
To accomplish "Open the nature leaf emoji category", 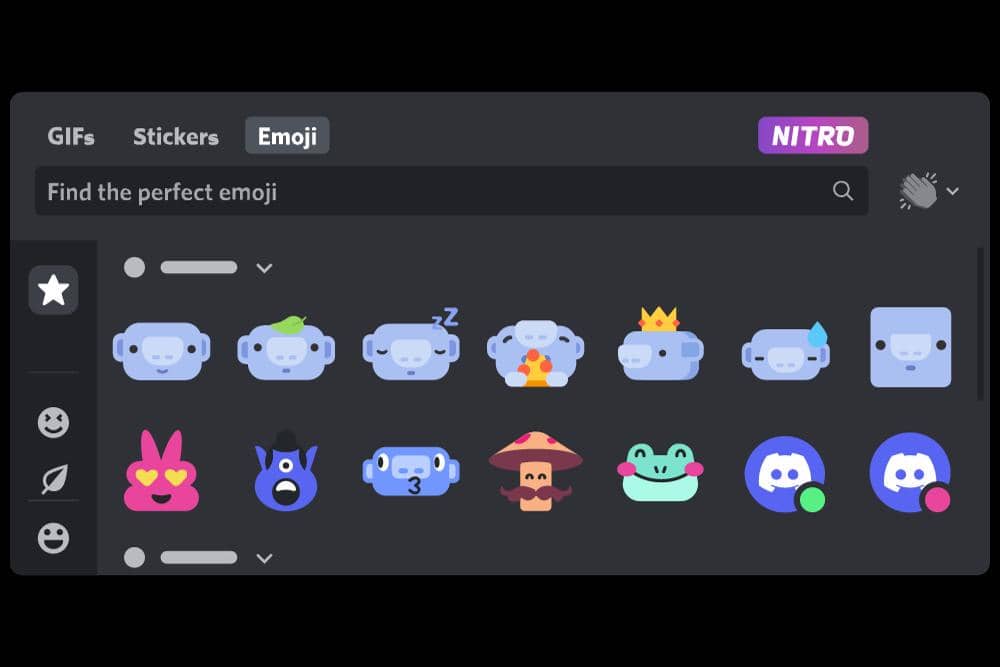I will coord(54,480).
